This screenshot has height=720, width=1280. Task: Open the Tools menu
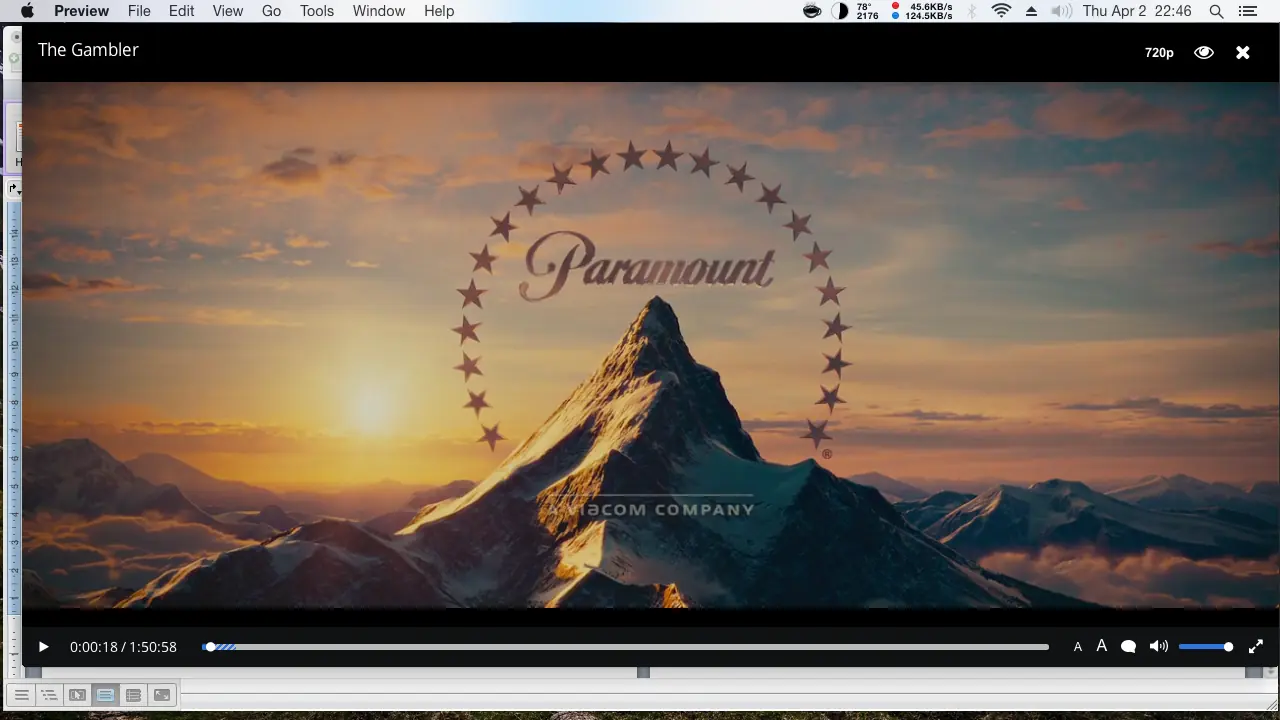pos(317,11)
